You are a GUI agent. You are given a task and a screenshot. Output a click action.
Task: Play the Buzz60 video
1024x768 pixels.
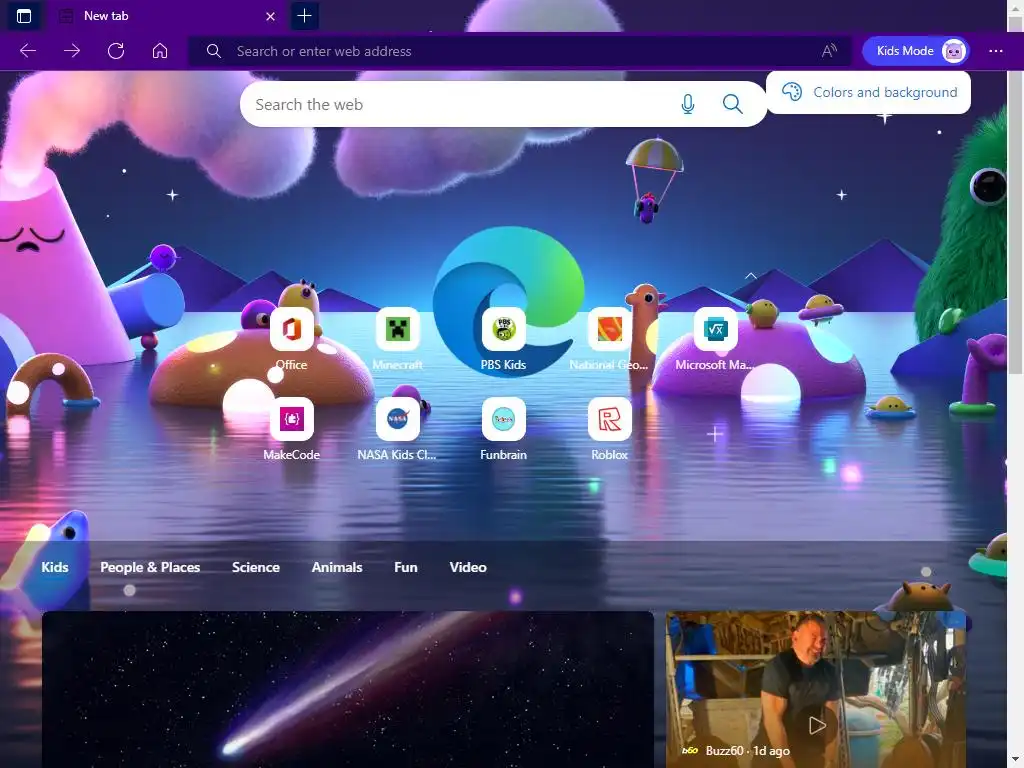tap(817, 725)
